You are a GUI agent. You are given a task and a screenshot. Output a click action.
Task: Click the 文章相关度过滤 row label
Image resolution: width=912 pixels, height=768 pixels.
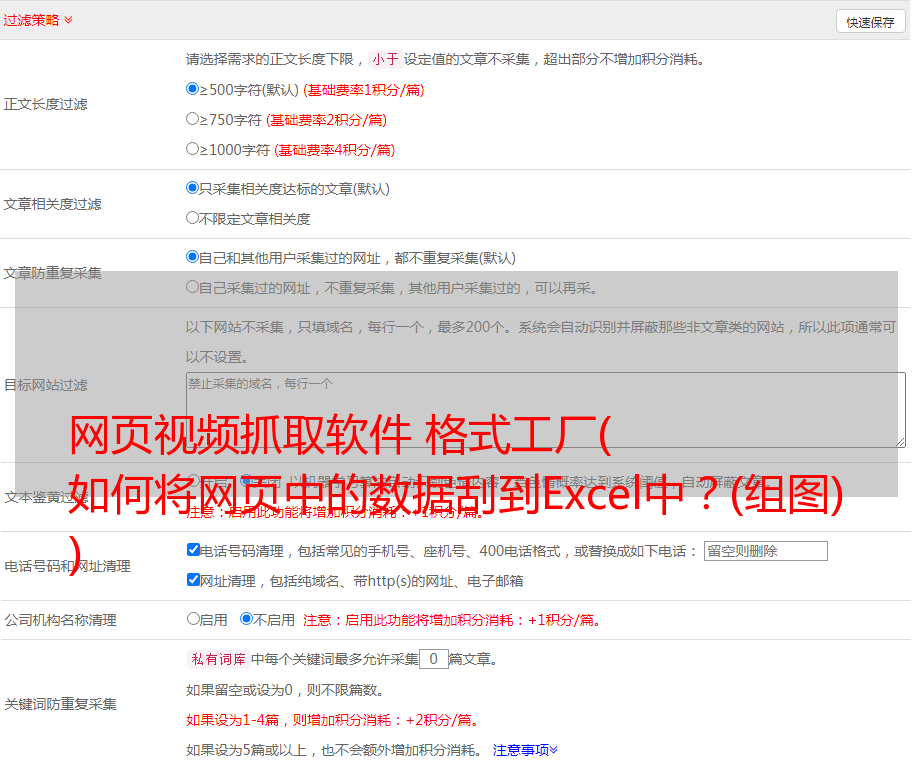coord(52,204)
